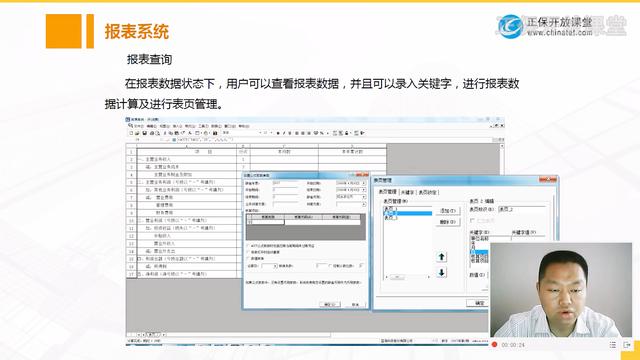Click the spreadsheet vertical scrollbar up arrow
640x360 pixels.
pyautogui.click(x=502, y=146)
